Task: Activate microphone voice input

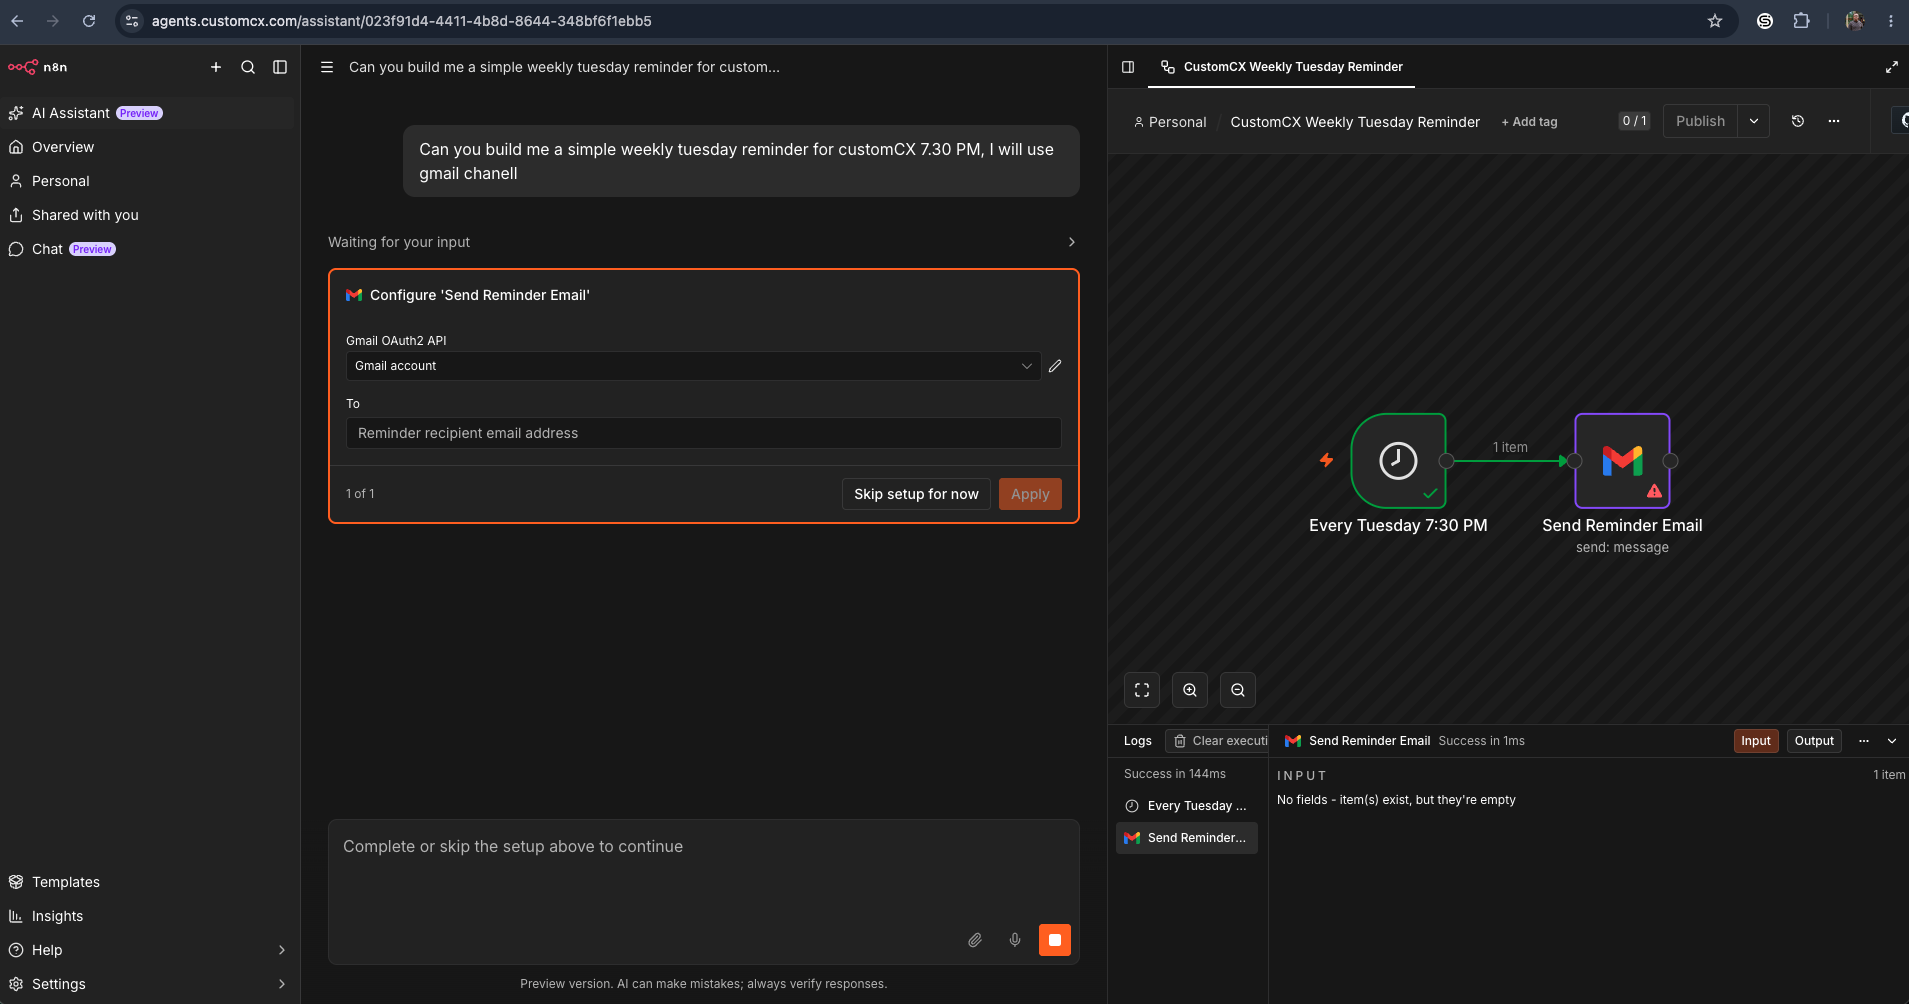Action: (x=1015, y=940)
